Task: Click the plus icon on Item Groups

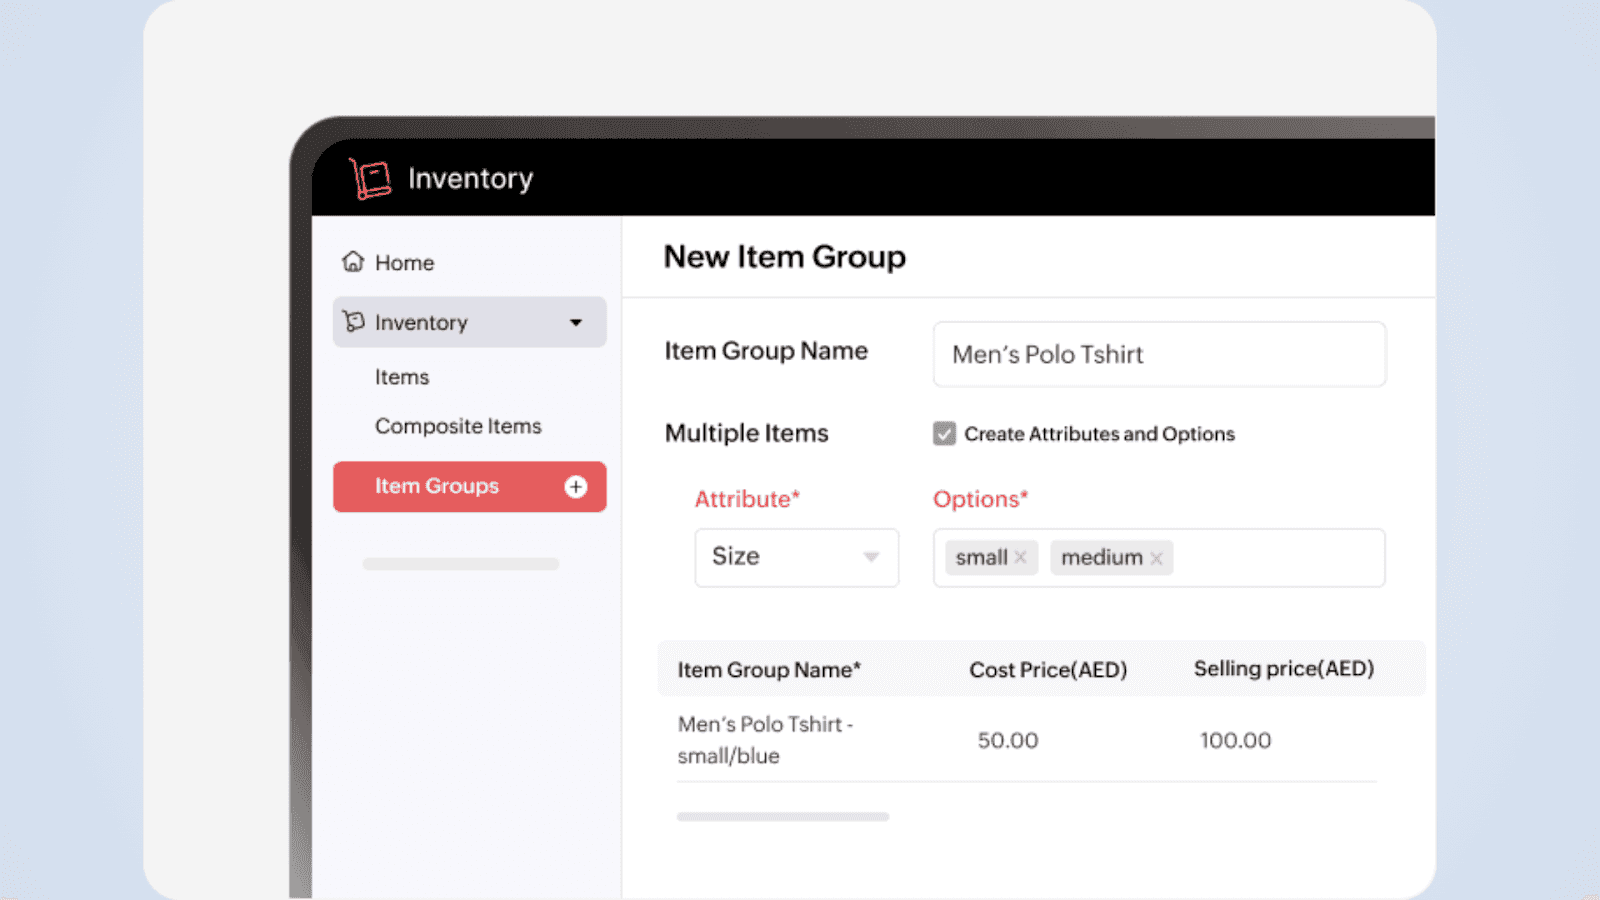Action: [x=575, y=487]
